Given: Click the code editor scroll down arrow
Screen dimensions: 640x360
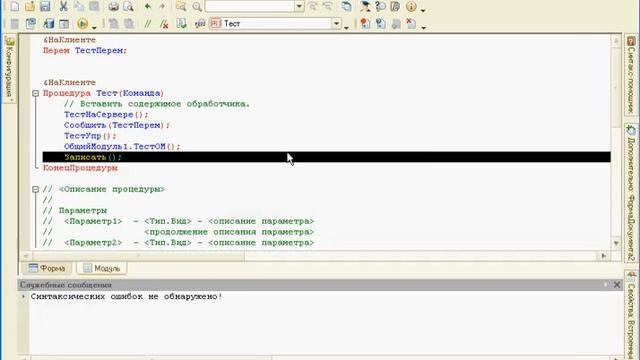Looking at the screenshot, I should point(616,243).
